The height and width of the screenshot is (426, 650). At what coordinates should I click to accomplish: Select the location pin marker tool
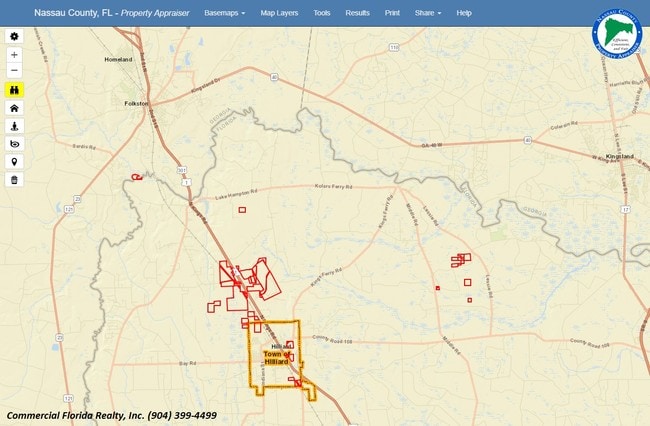point(14,162)
